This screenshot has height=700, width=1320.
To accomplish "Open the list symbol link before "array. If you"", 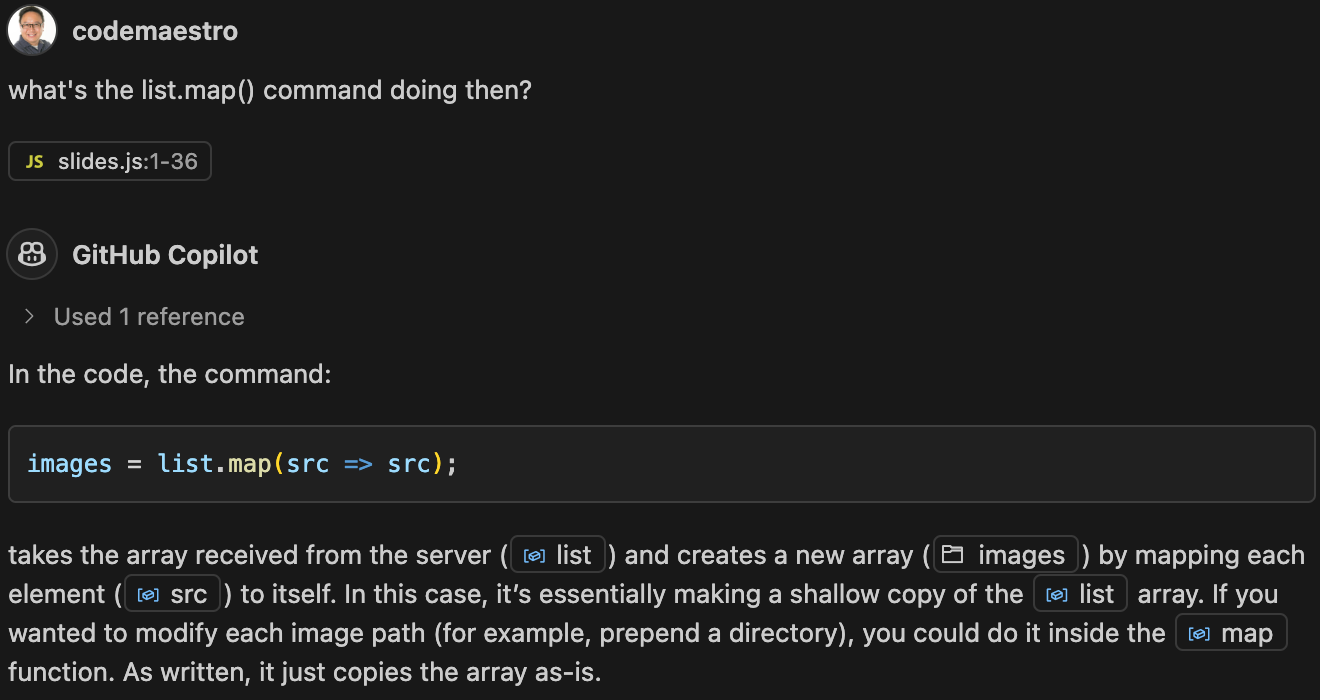I will [x=1081, y=594].
